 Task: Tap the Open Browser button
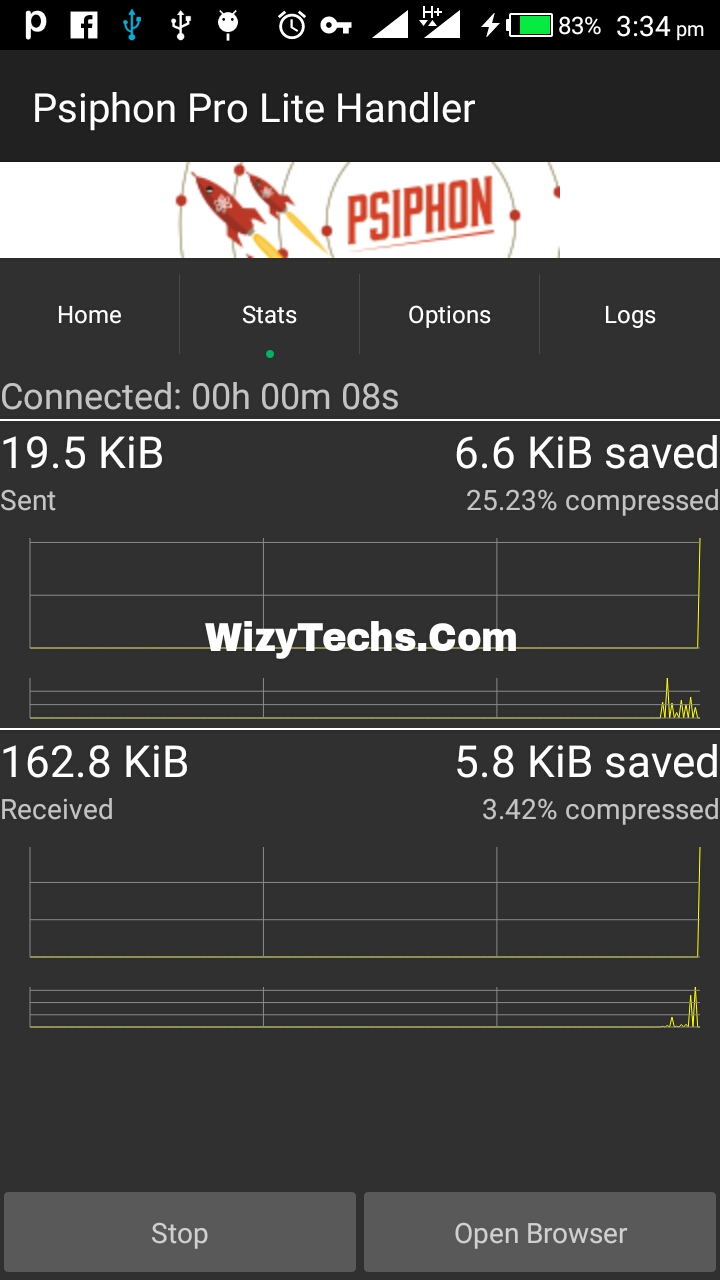coord(540,1232)
